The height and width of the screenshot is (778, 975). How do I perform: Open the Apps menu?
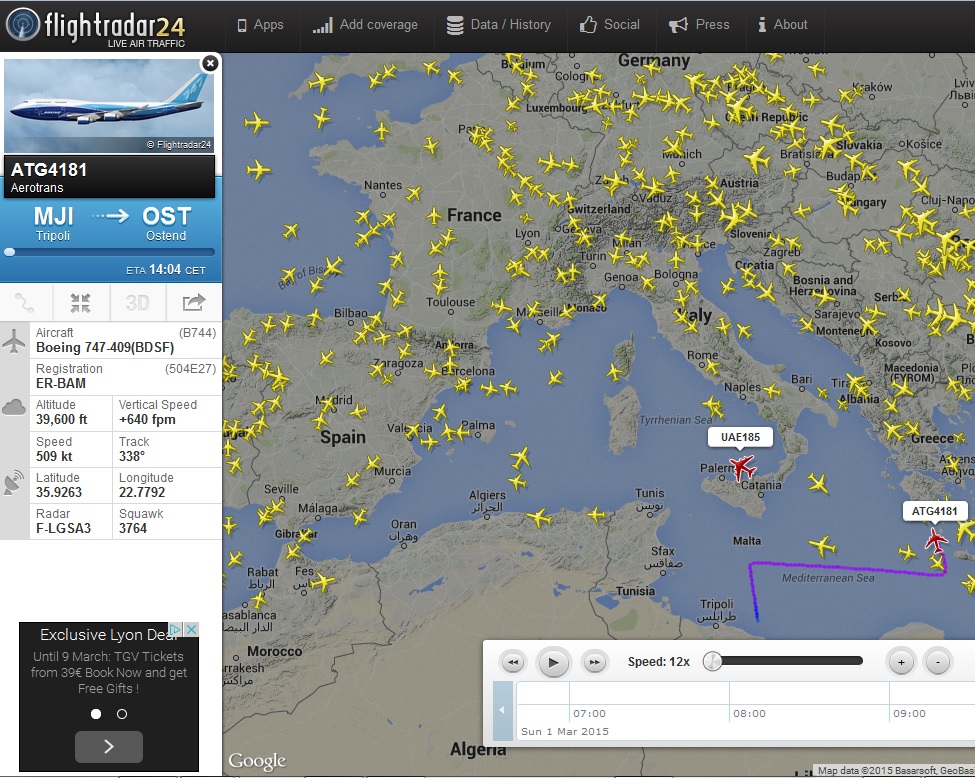coord(261,25)
